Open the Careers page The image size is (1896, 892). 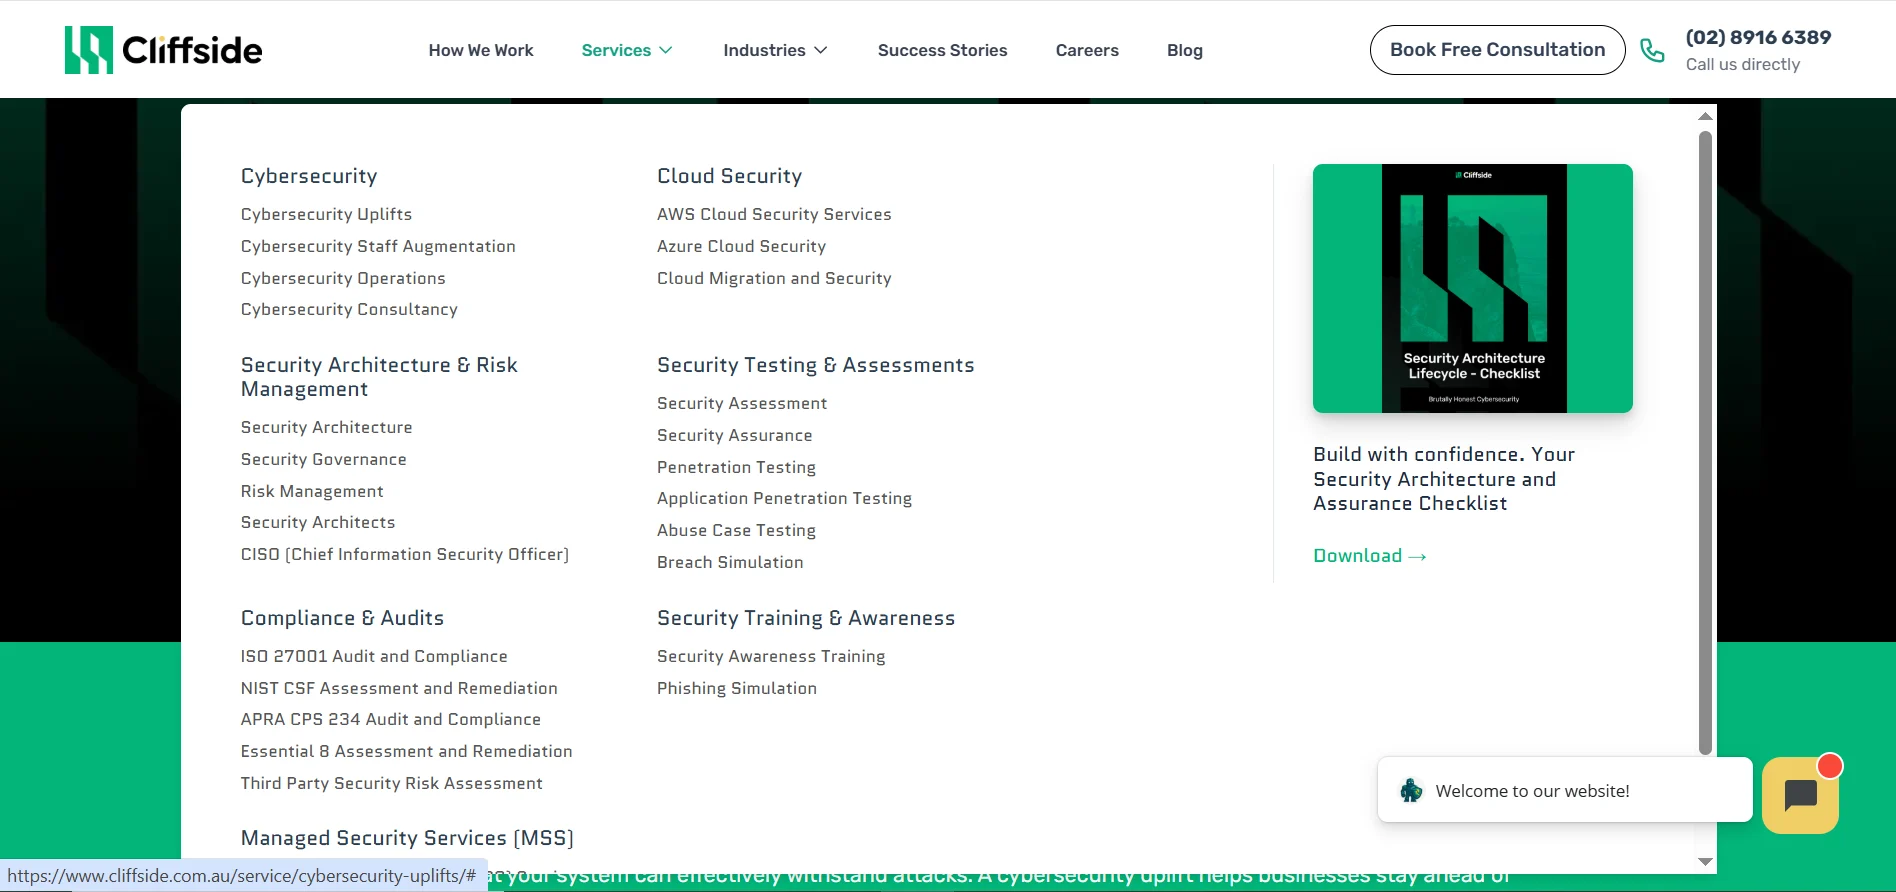pos(1087,50)
